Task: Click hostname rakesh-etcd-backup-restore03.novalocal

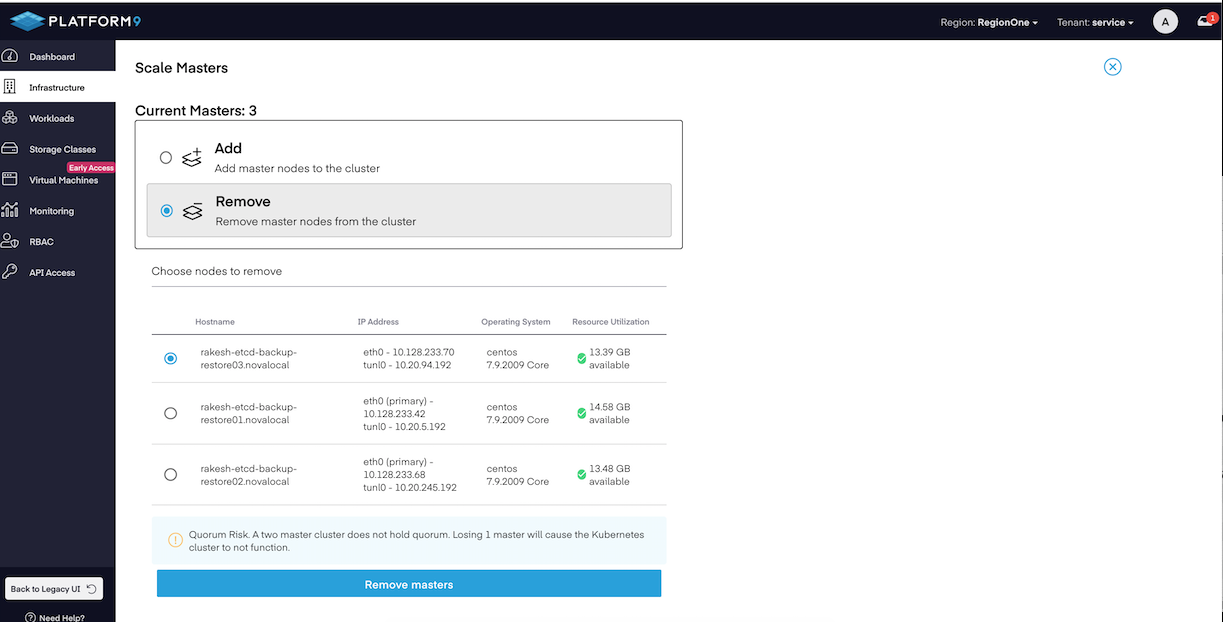Action: [x=249, y=358]
